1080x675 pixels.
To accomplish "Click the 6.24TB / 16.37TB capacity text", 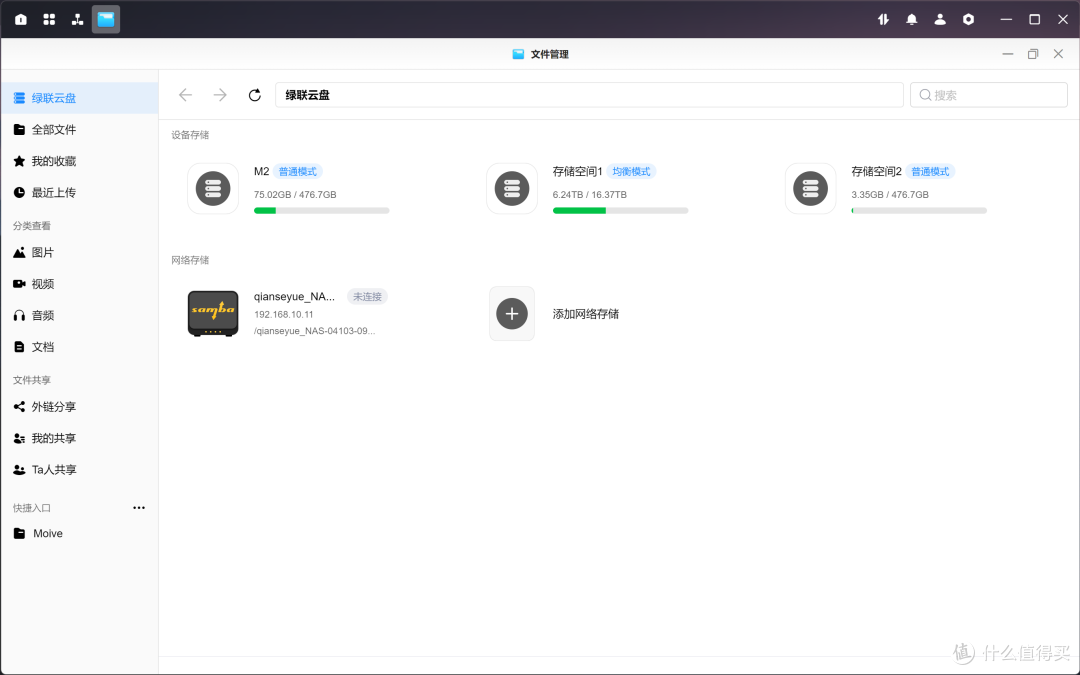I will click(x=590, y=195).
